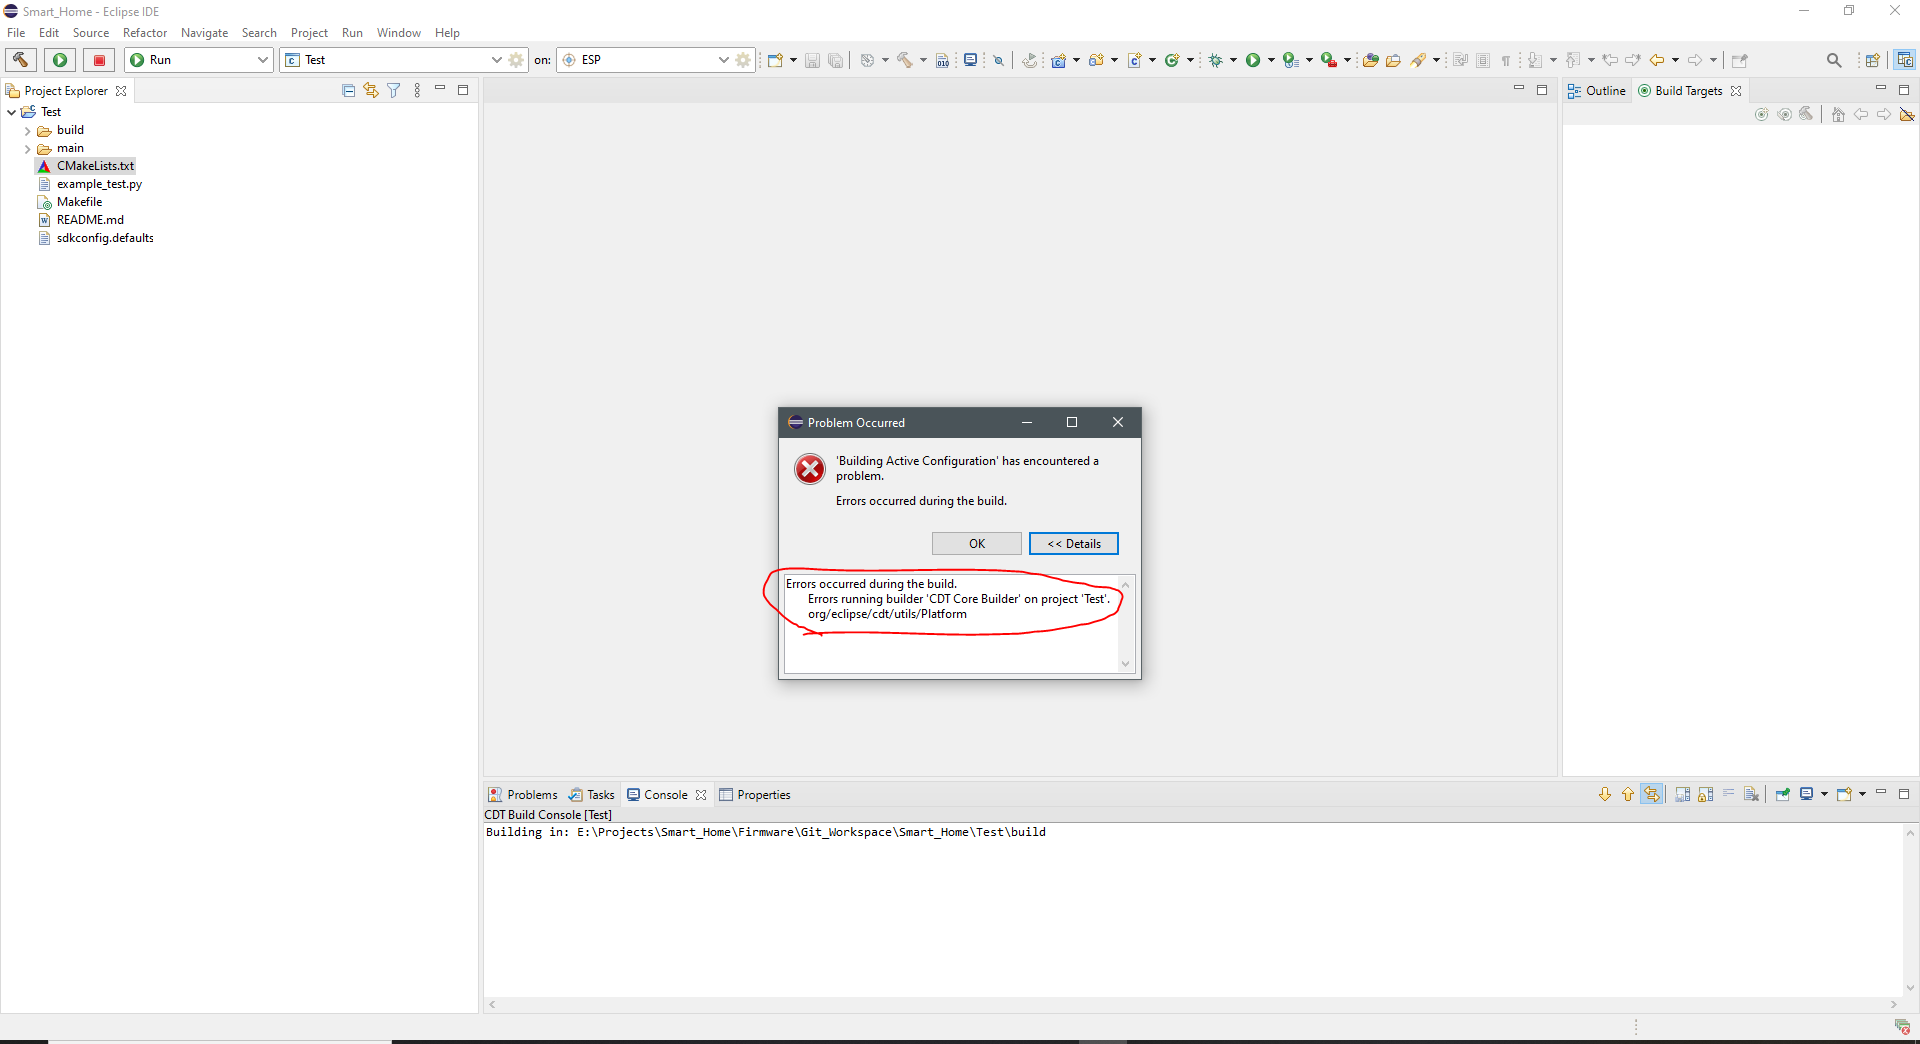This screenshot has width=1920, height=1044.
Task: Click the toolbar Search magnifier icon
Action: click(x=1834, y=60)
